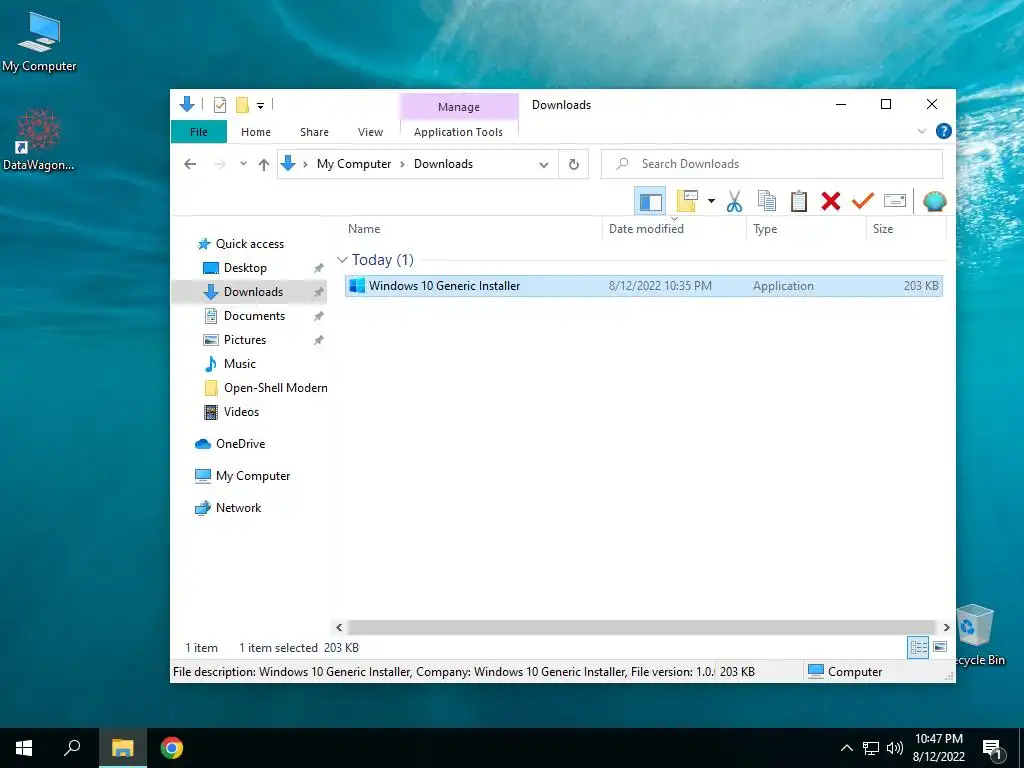
Task: Click the horizontal scrollbar track
Action: 643,628
